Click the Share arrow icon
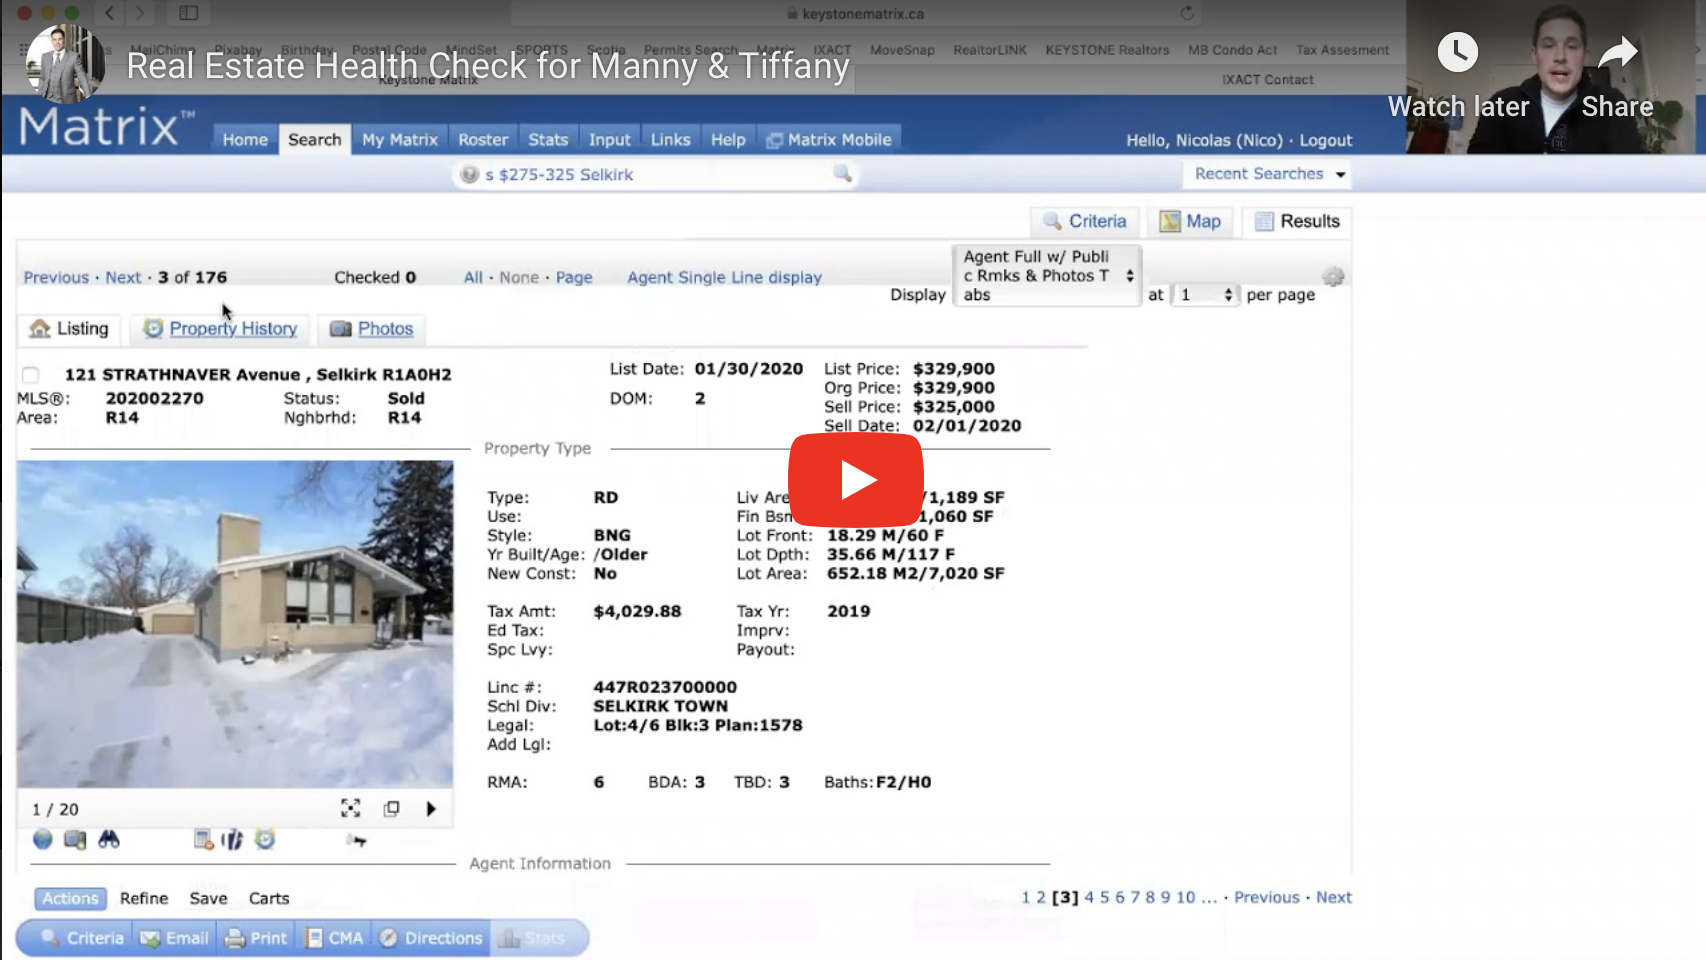Image resolution: width=1706 pixels, height=960 pixels. [1617, 52]
